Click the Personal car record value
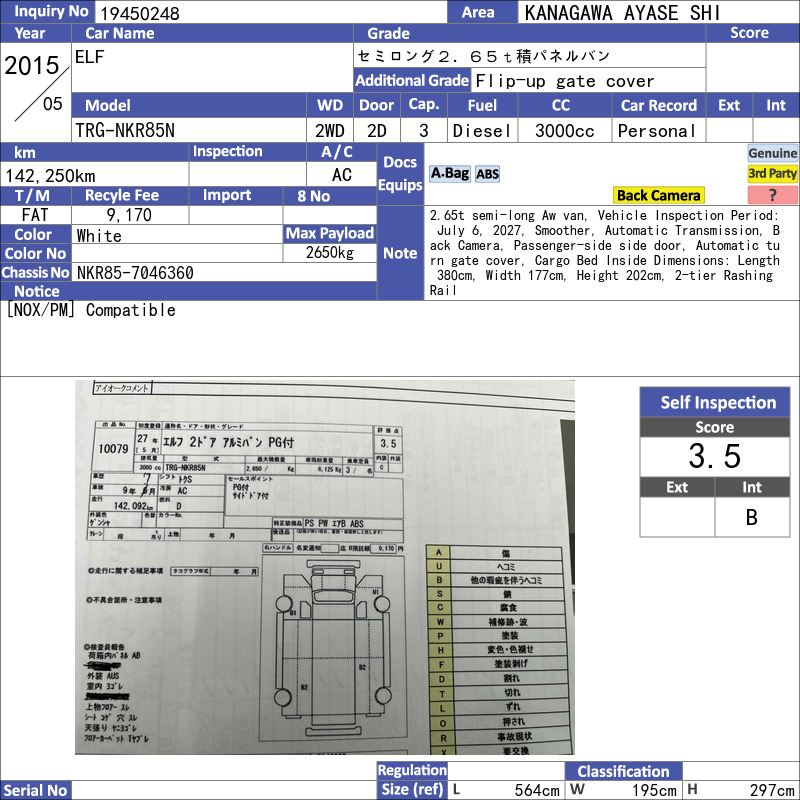 click(657, 131)
